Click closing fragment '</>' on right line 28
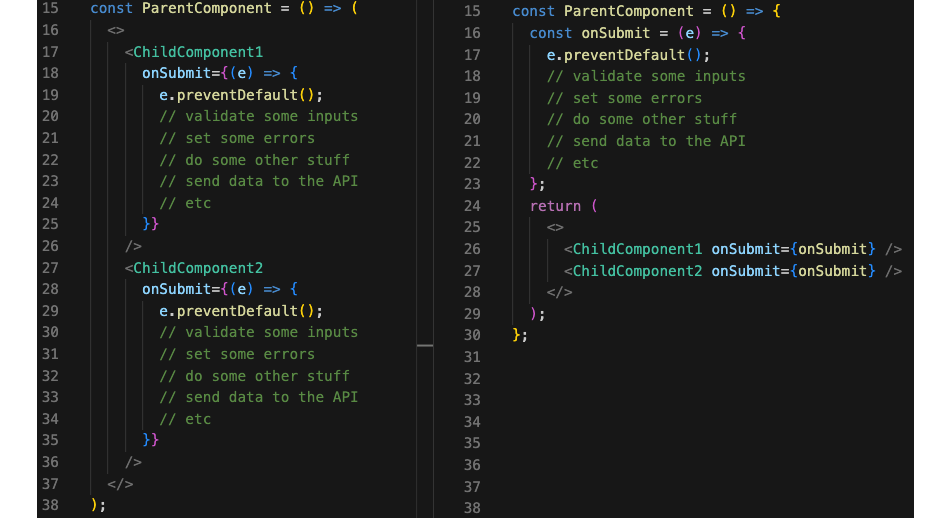 [x=559, y=292]
